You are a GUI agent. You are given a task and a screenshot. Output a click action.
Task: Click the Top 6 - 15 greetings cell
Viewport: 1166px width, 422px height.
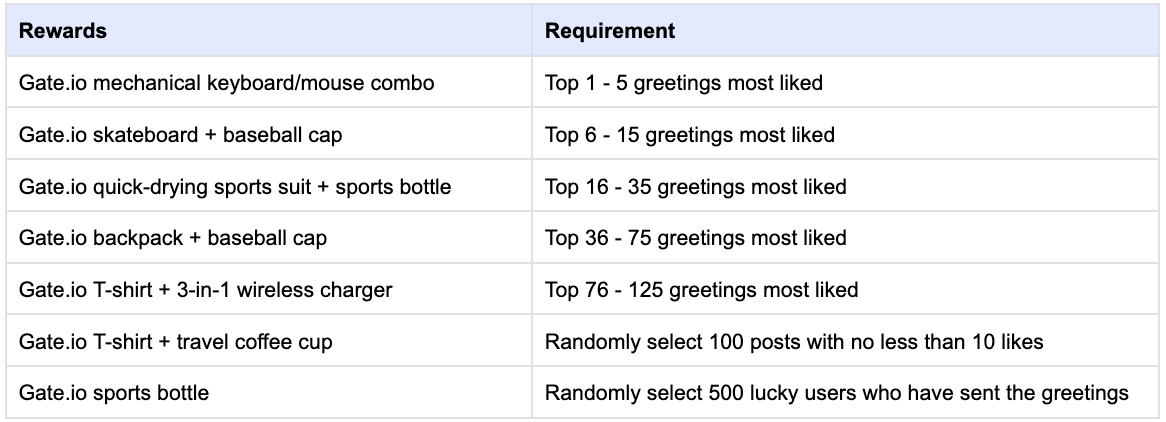coord(689,135)
